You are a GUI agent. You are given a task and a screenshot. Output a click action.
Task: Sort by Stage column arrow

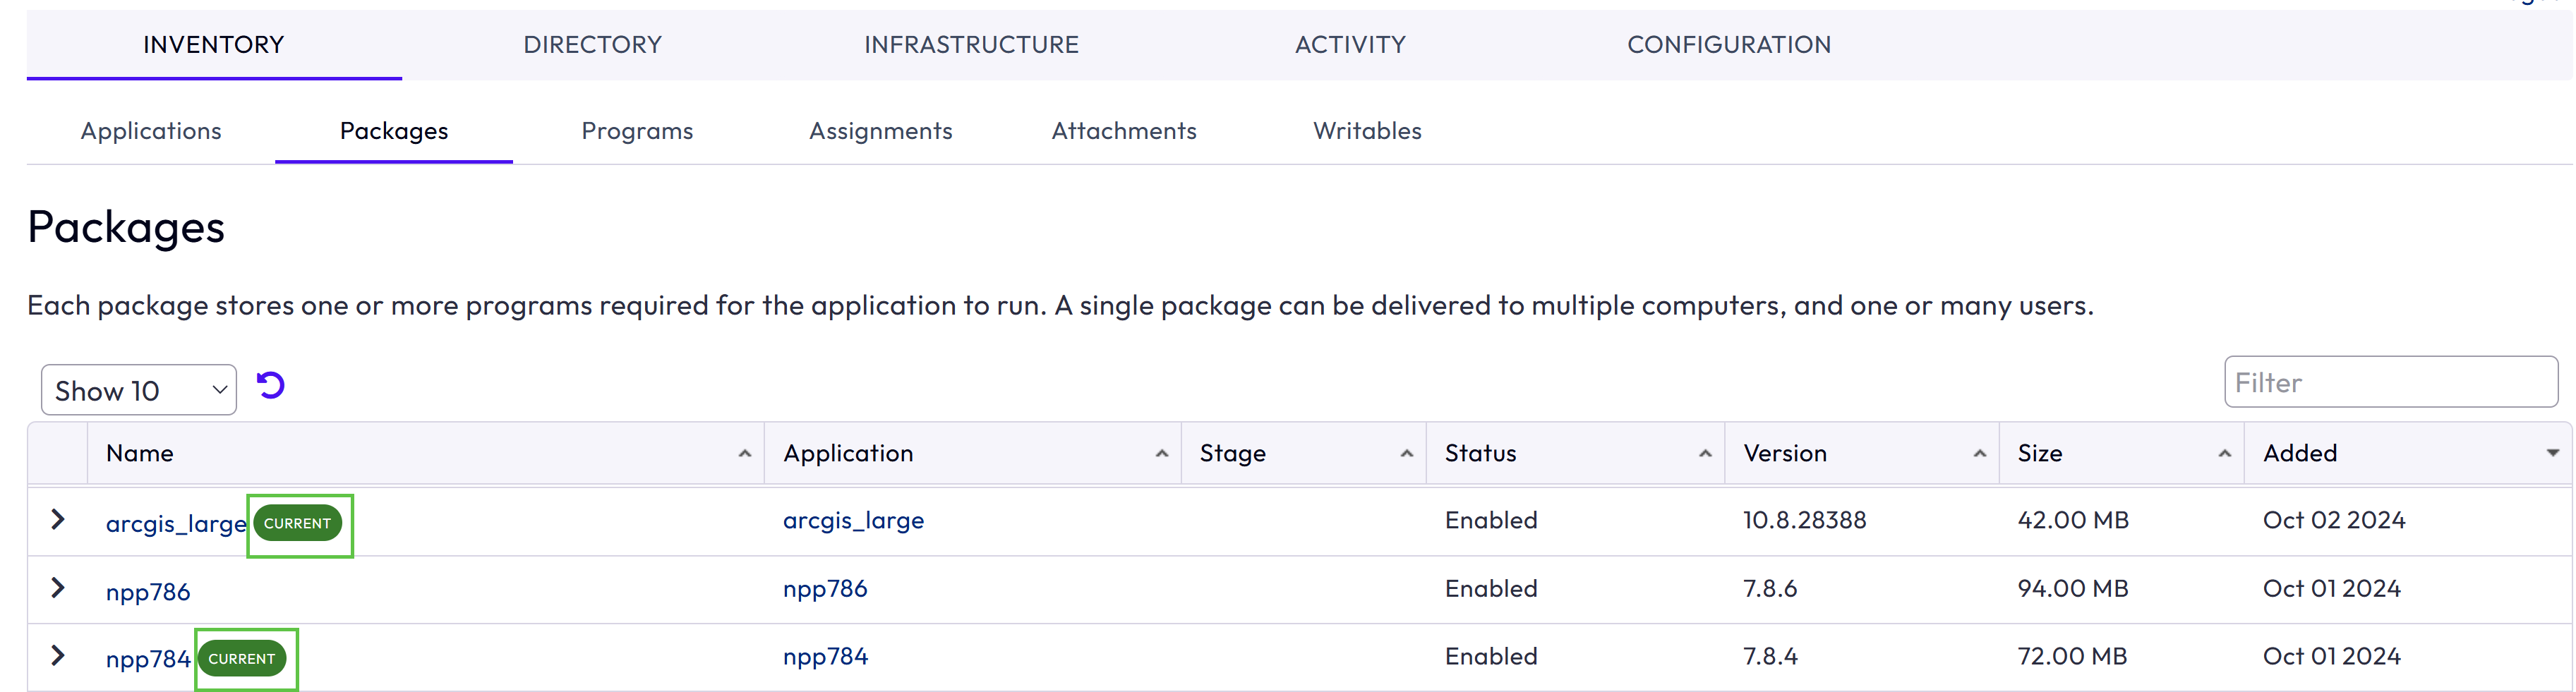[x=1407, y=454]
